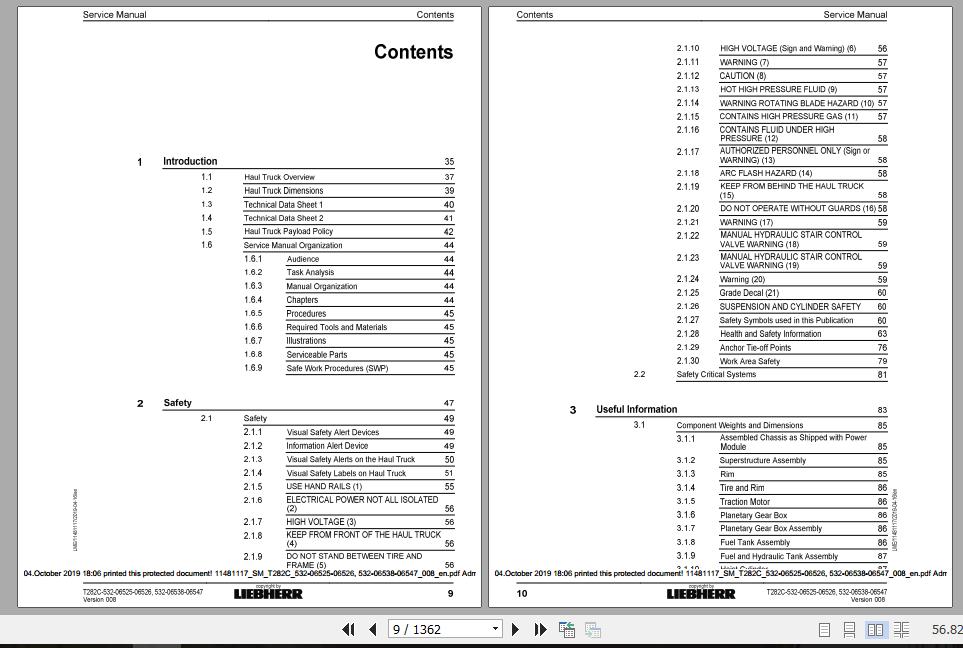
Task: Jump to the last page
Action: 540,629
